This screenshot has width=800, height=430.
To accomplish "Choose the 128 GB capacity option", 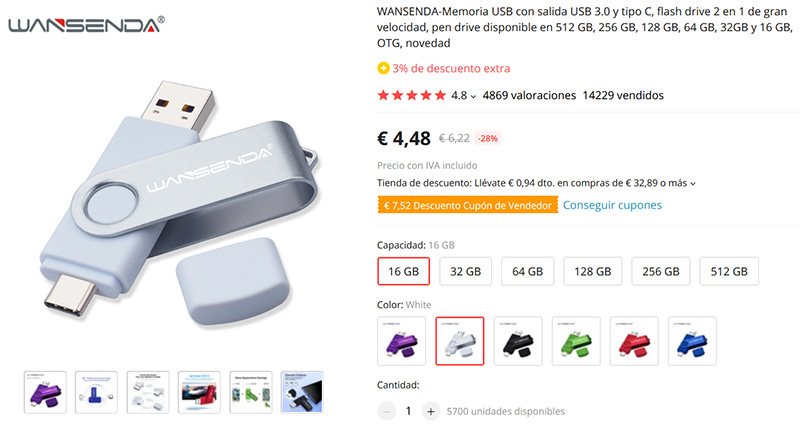I will (592, 271).
